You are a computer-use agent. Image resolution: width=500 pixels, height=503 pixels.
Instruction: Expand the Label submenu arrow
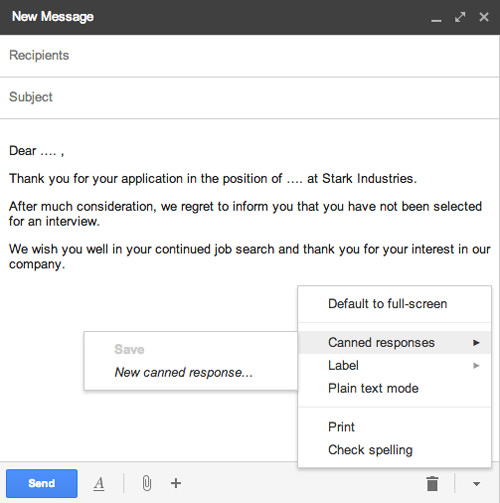click(476, 366)
